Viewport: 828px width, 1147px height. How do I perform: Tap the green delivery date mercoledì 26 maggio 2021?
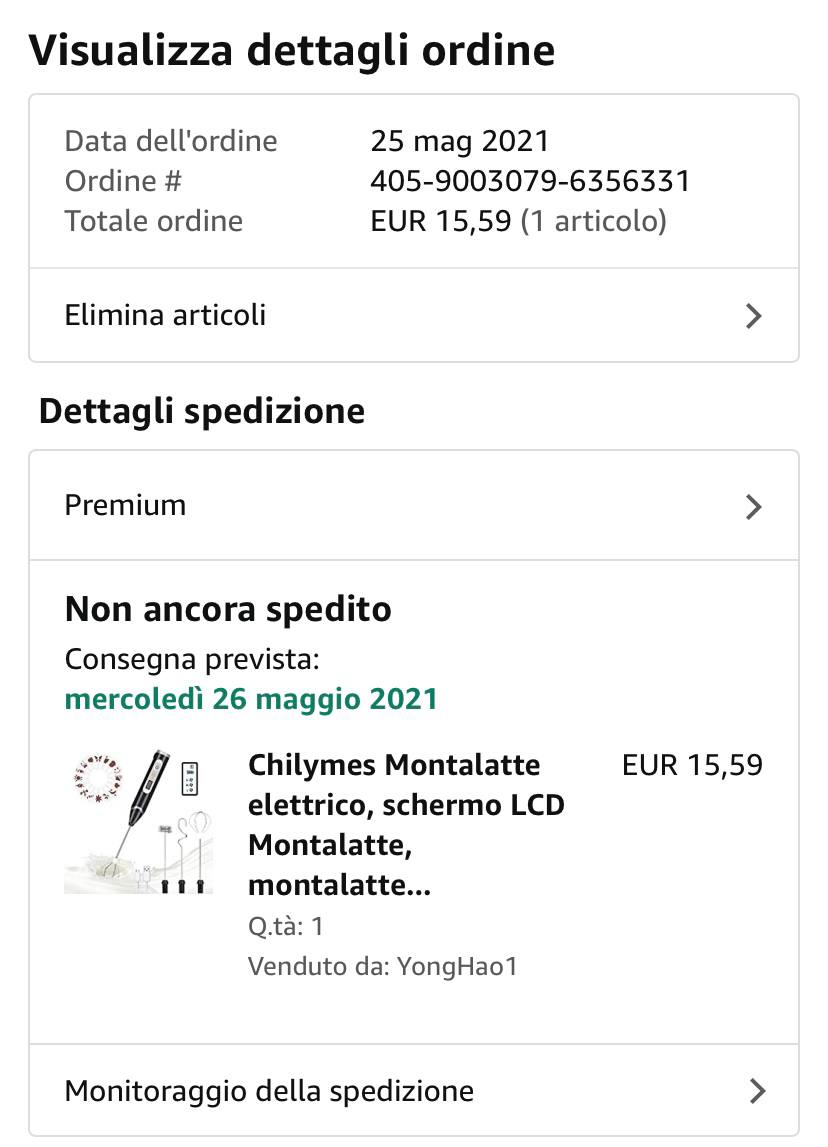pos(251,698)
